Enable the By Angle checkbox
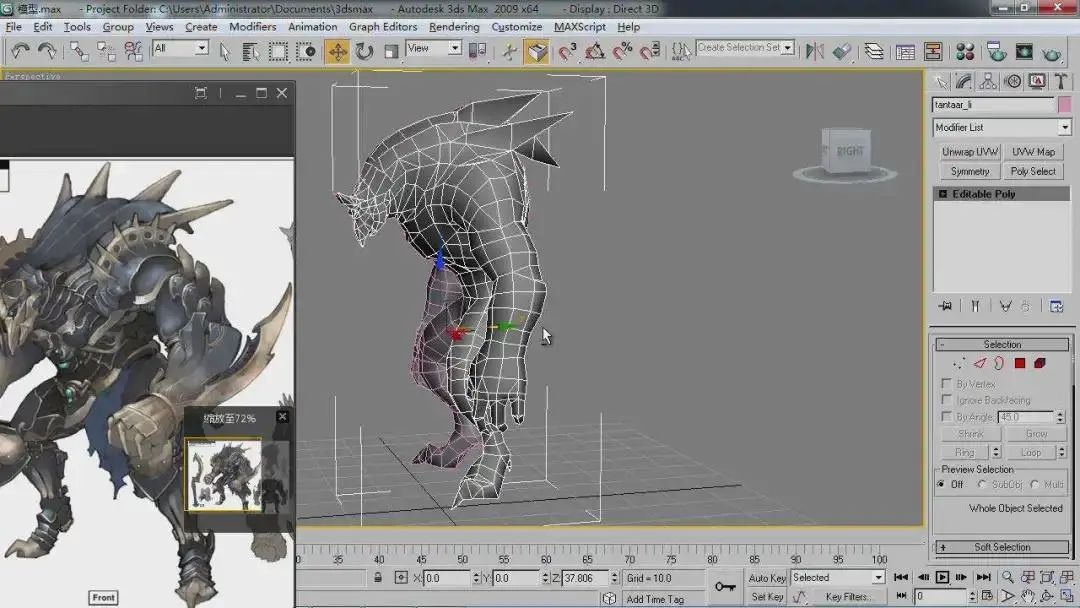1080x608 pixels. coord(946,417)
